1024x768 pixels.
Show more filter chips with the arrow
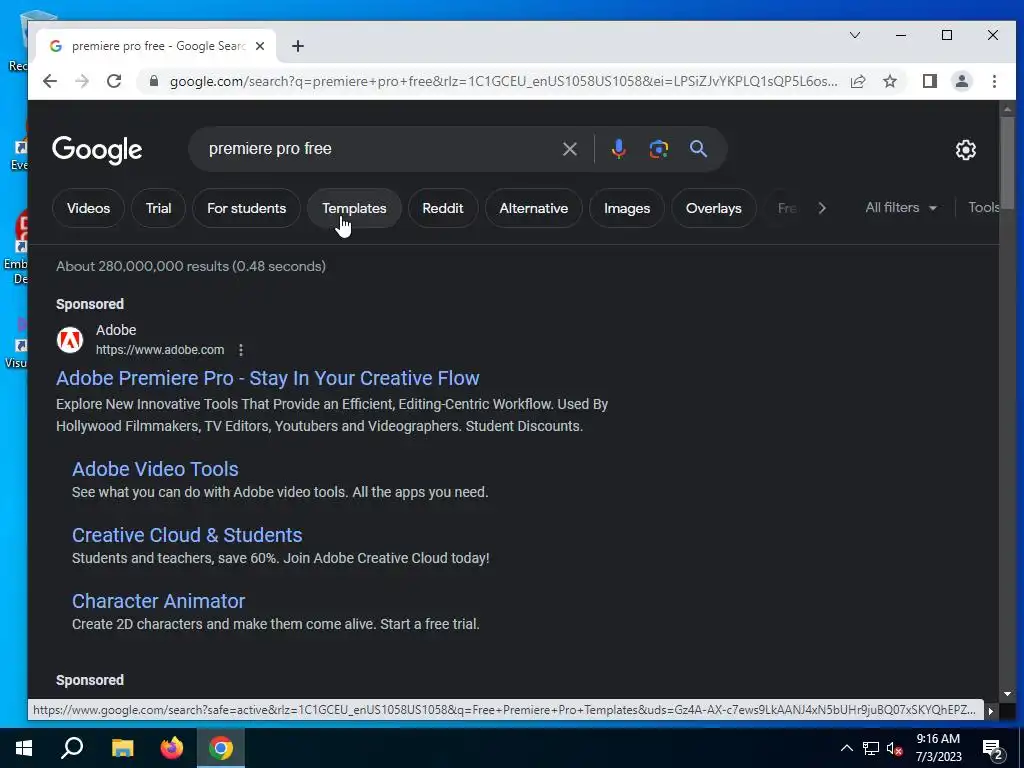coord(822,208)
